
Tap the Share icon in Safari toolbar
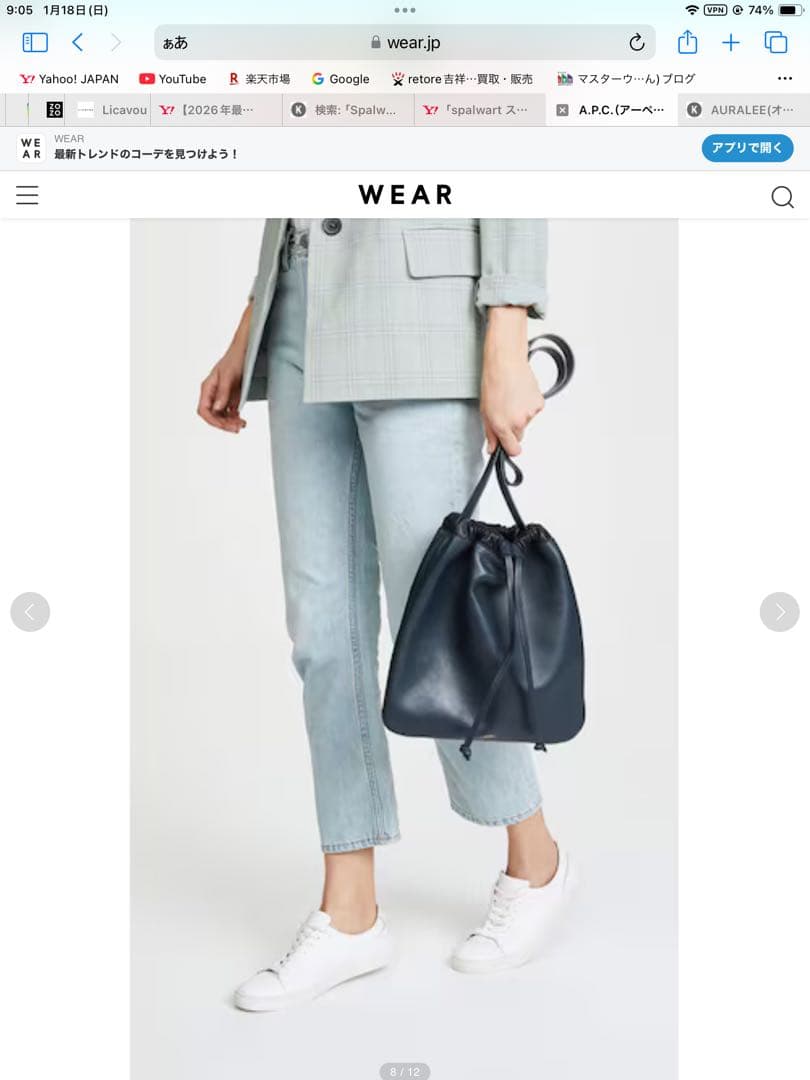pyautogui.click(x=687, y=42)
